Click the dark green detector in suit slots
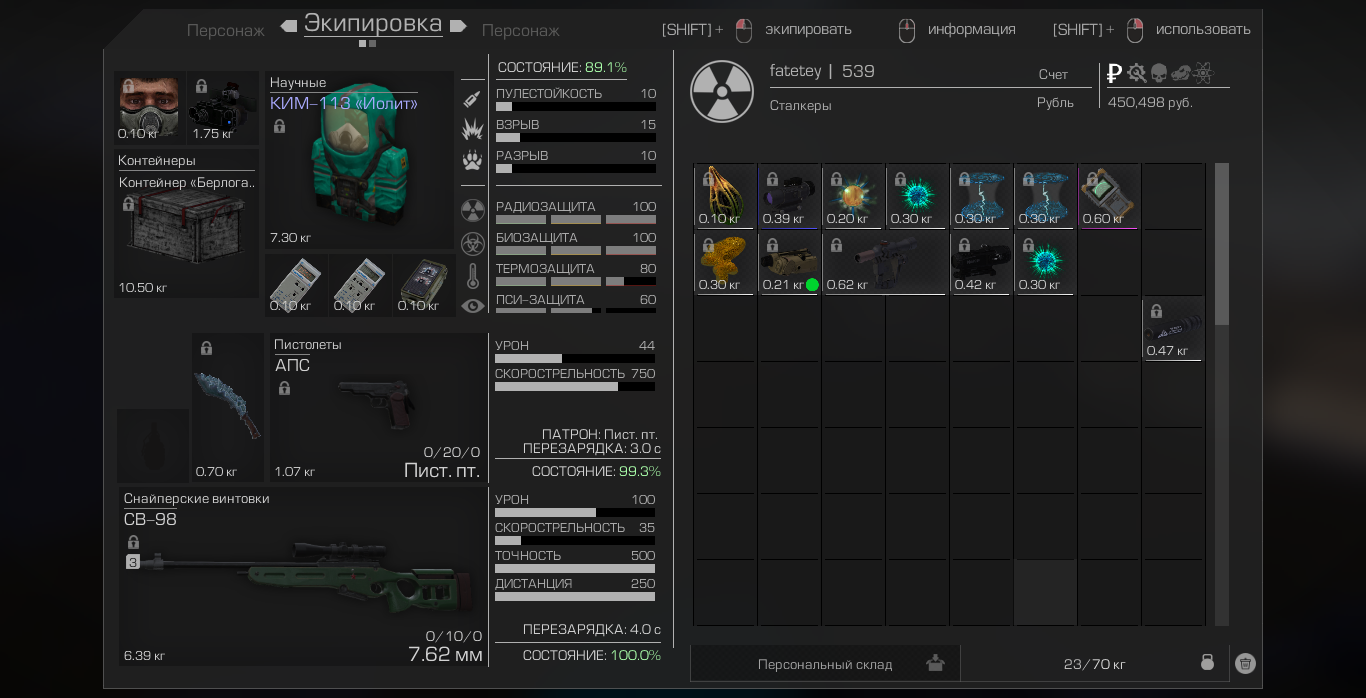Viewport: 1366px width, 698px height. [x=424, y=285]
